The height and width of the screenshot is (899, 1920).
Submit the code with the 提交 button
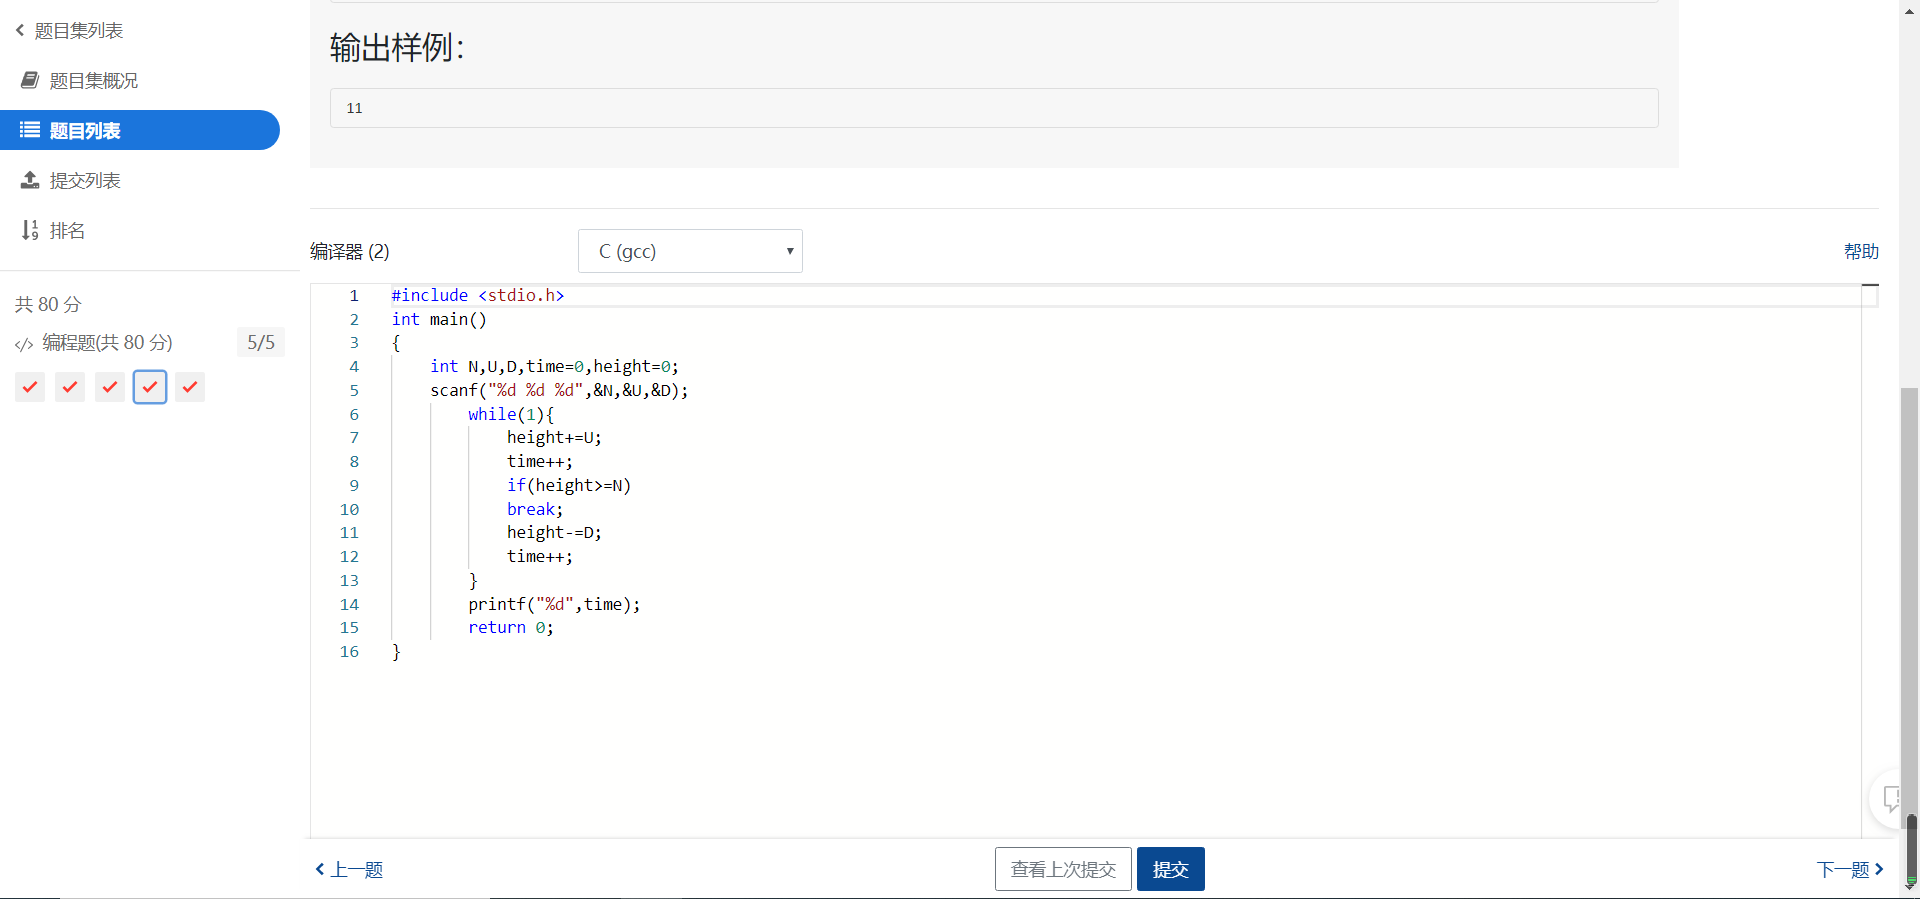[1170, 869]
